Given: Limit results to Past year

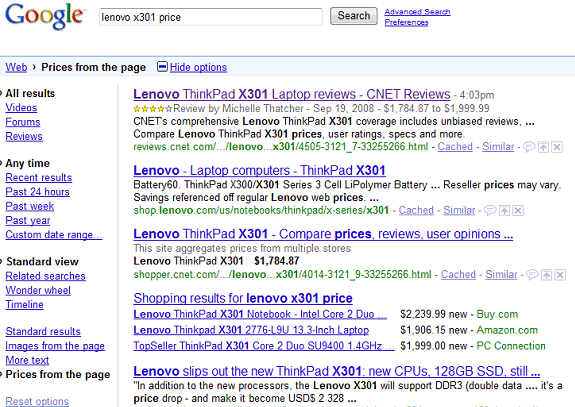Looking at the screenshot, I should (x=28, y=221).
